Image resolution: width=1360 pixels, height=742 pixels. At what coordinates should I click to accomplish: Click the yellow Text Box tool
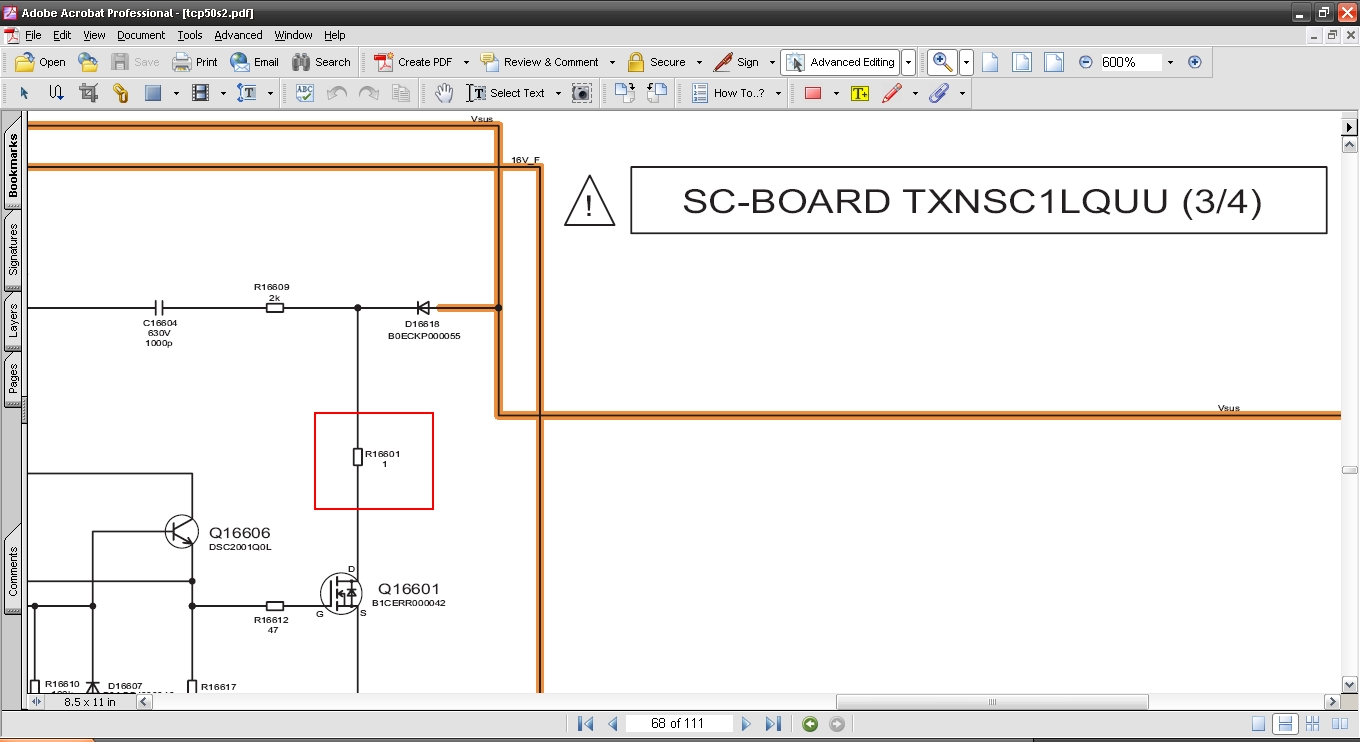[859, 93]
